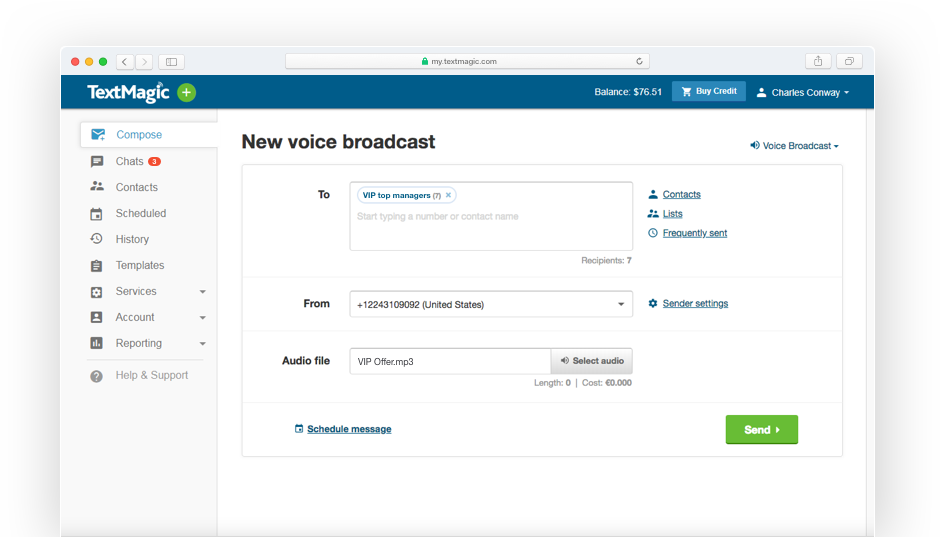Open Templates in sidebar

140,265
